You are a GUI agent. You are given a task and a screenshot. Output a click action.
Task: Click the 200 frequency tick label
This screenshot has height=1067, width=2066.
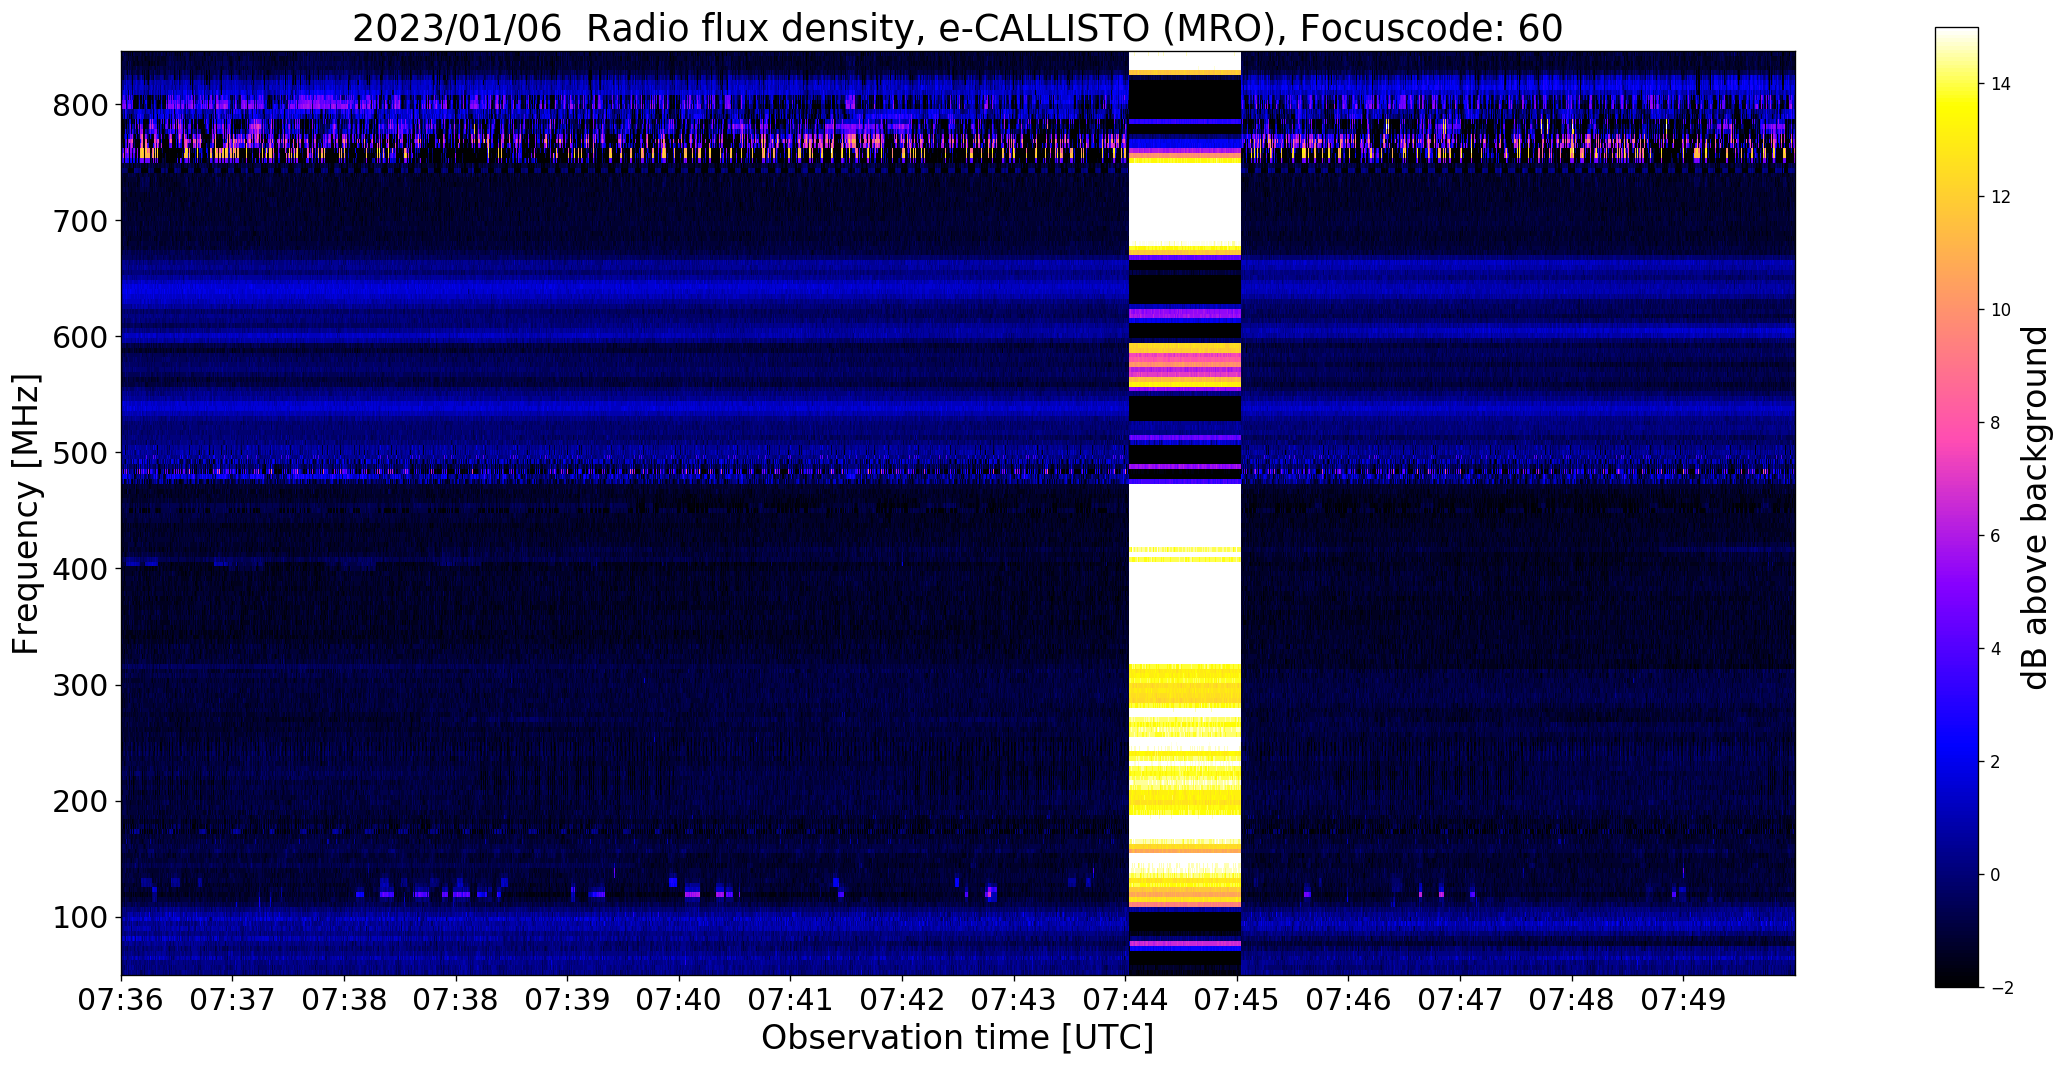(79, 801)
